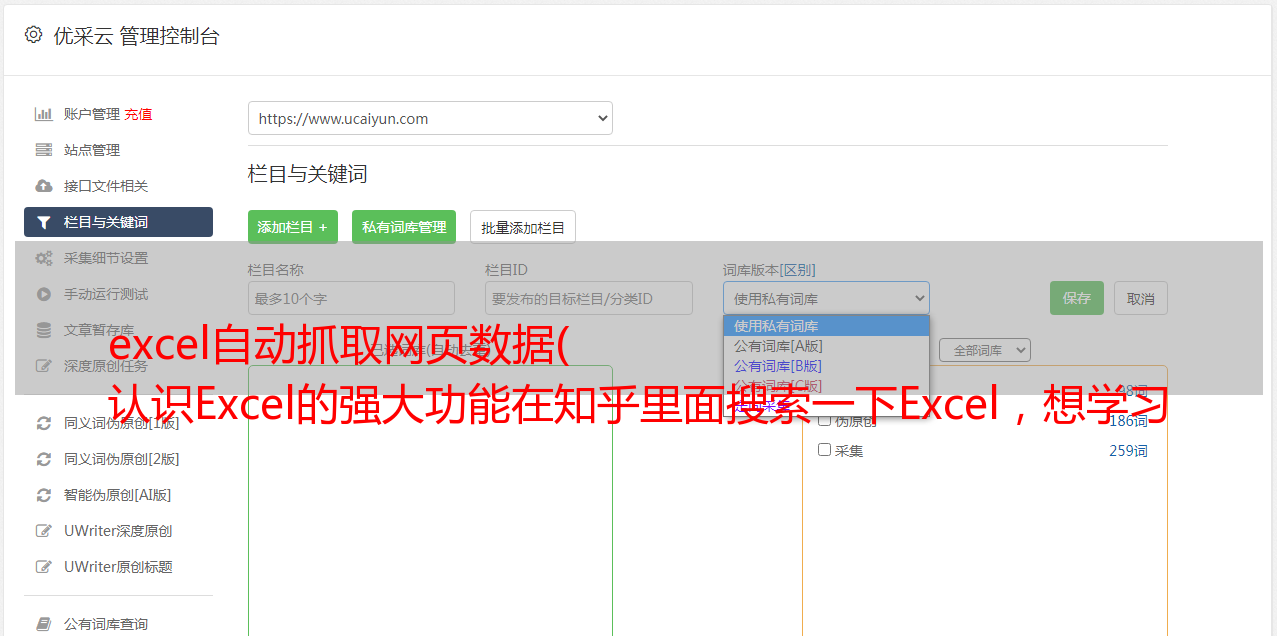
Task: Click the cloud upload icon for 接口文件相关
Action: pos(44,186)
